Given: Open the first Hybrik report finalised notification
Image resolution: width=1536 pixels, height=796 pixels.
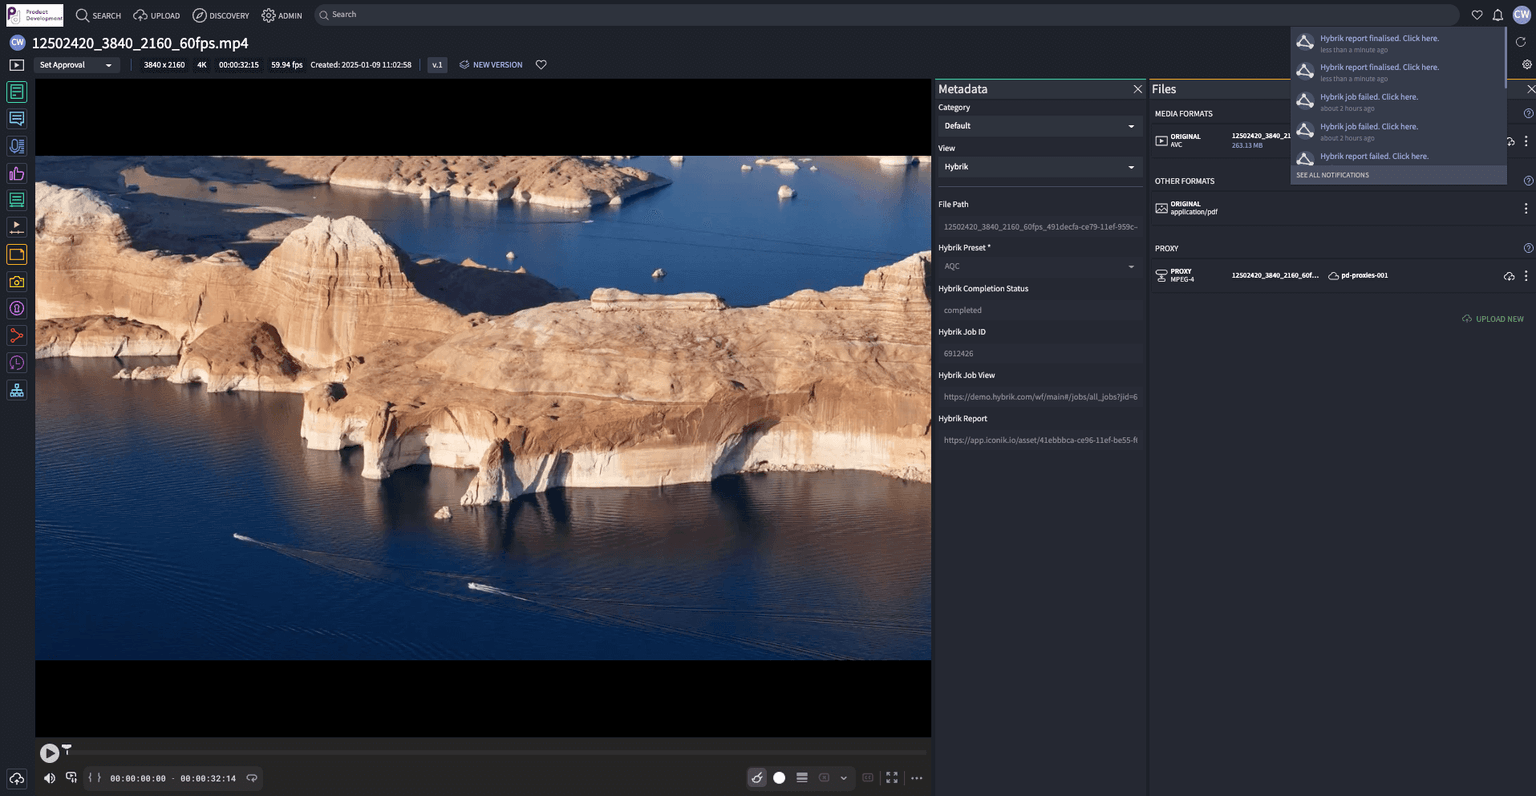Looking at the screenshot, I should coord(1379,38).
